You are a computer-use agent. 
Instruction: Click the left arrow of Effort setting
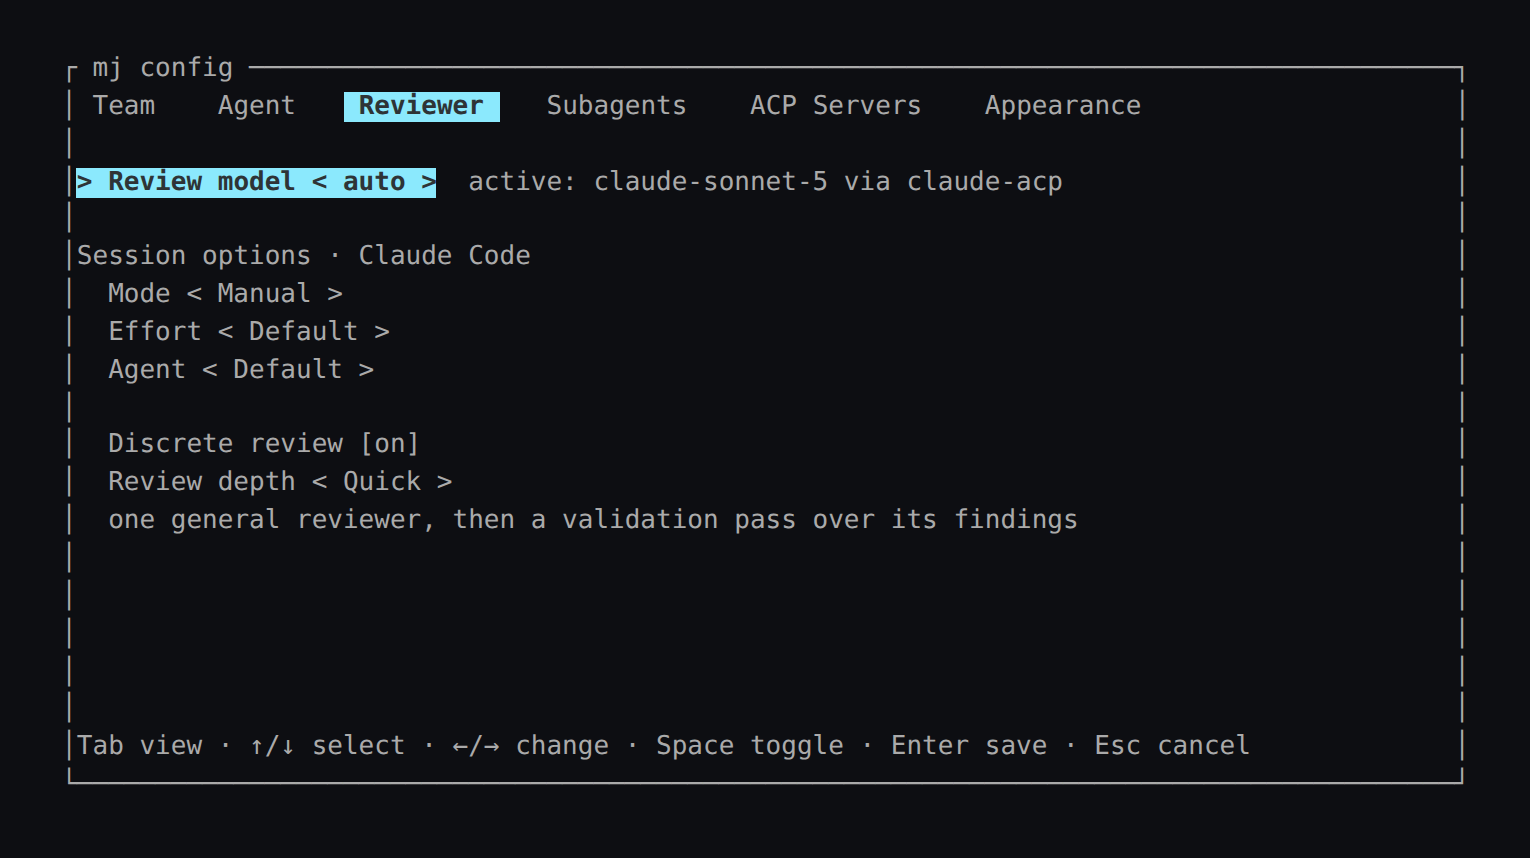(225, 332)
